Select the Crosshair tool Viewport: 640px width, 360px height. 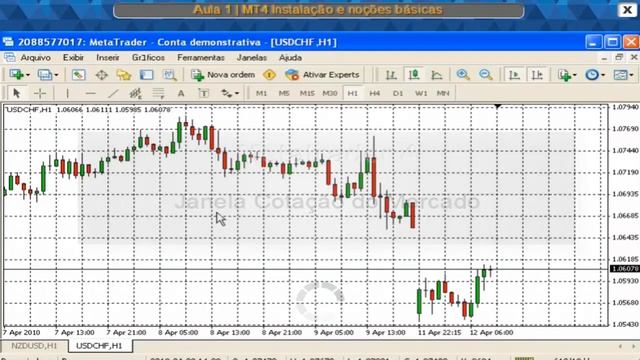coord(40,93)
